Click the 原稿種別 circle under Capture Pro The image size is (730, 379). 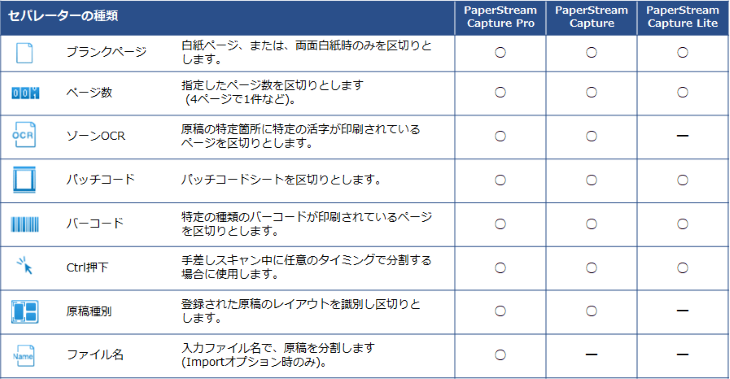(500, 311)
